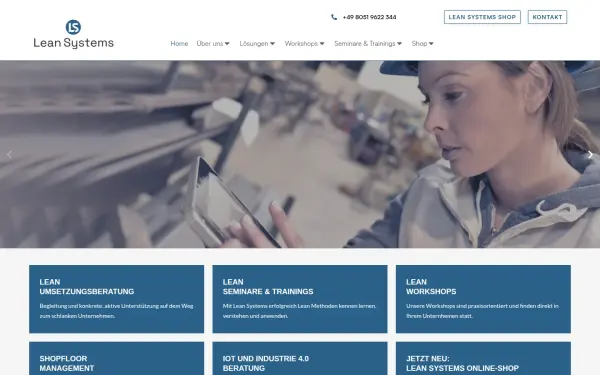The height and width of the screenshot is (375, 600).
Task: Go to Home menu item
Action: tap(179, 44)
